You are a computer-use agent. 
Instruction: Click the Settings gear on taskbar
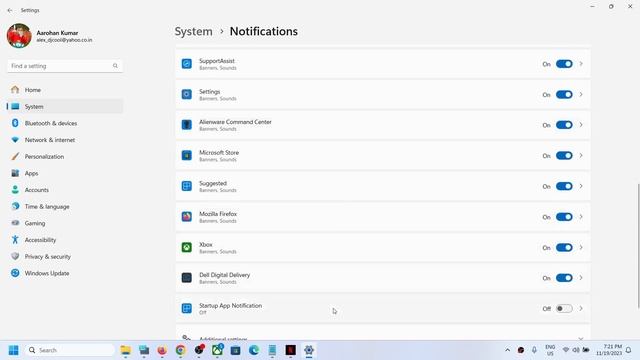click(309, 350)
